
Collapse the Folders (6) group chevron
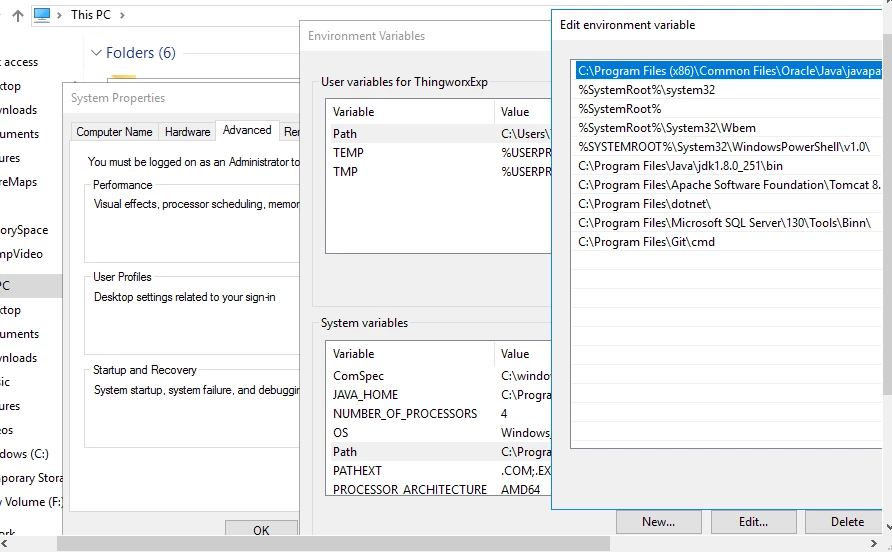pyautogui.click(x=96, y=53)
